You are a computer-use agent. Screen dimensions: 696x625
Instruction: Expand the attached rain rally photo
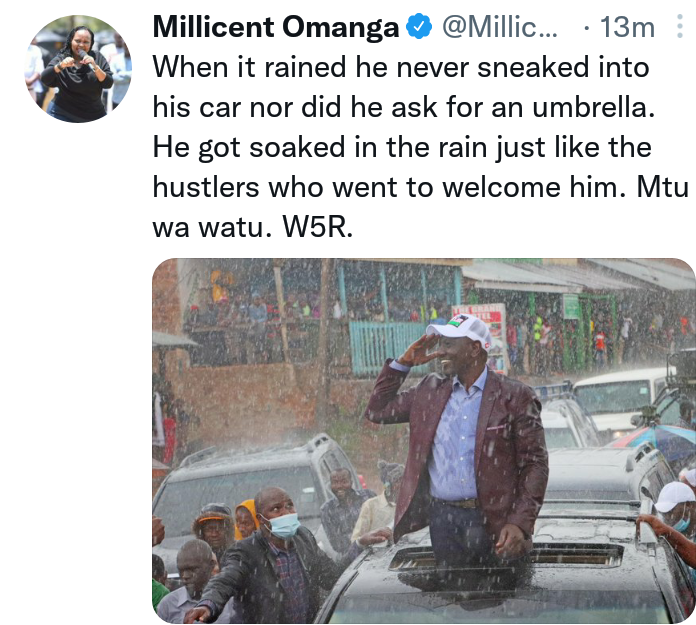coord(424,440)
